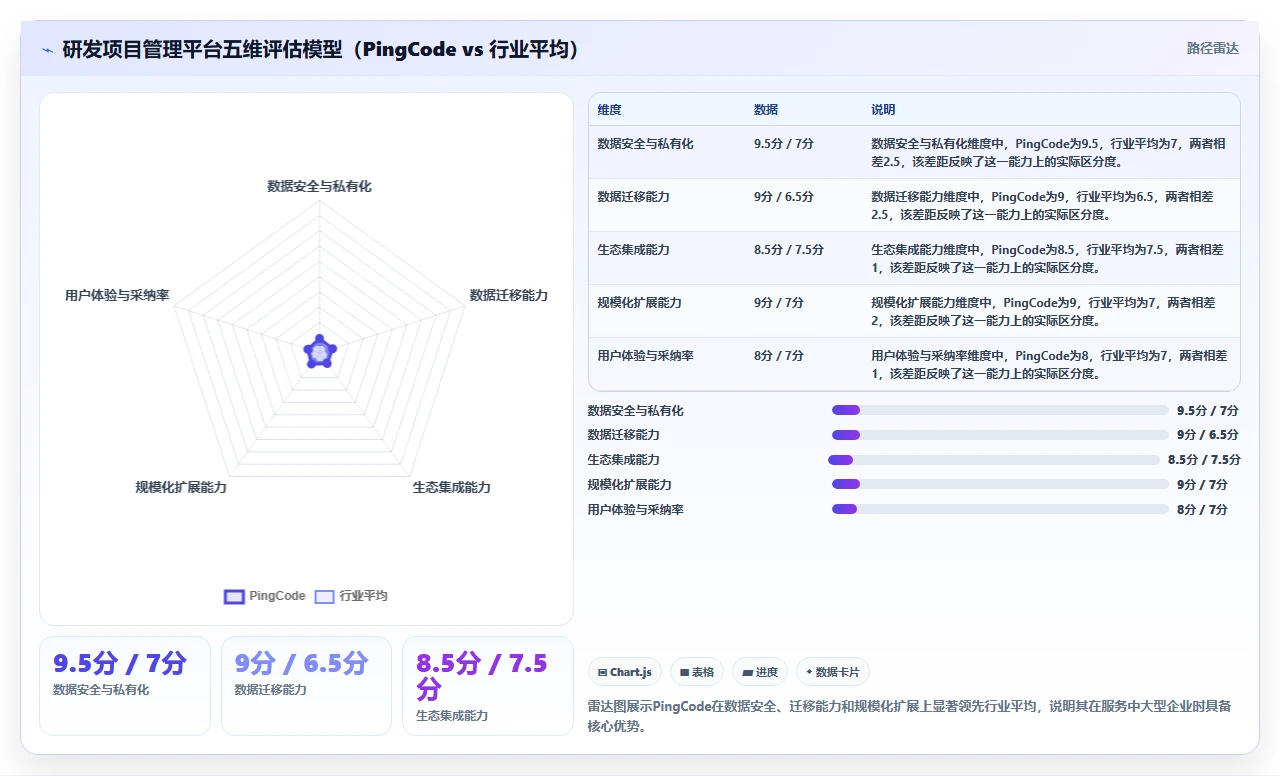This screenshot has height=776, width=1280.
Task: Click the Chart.js tag
Action: tap(625, 672)
